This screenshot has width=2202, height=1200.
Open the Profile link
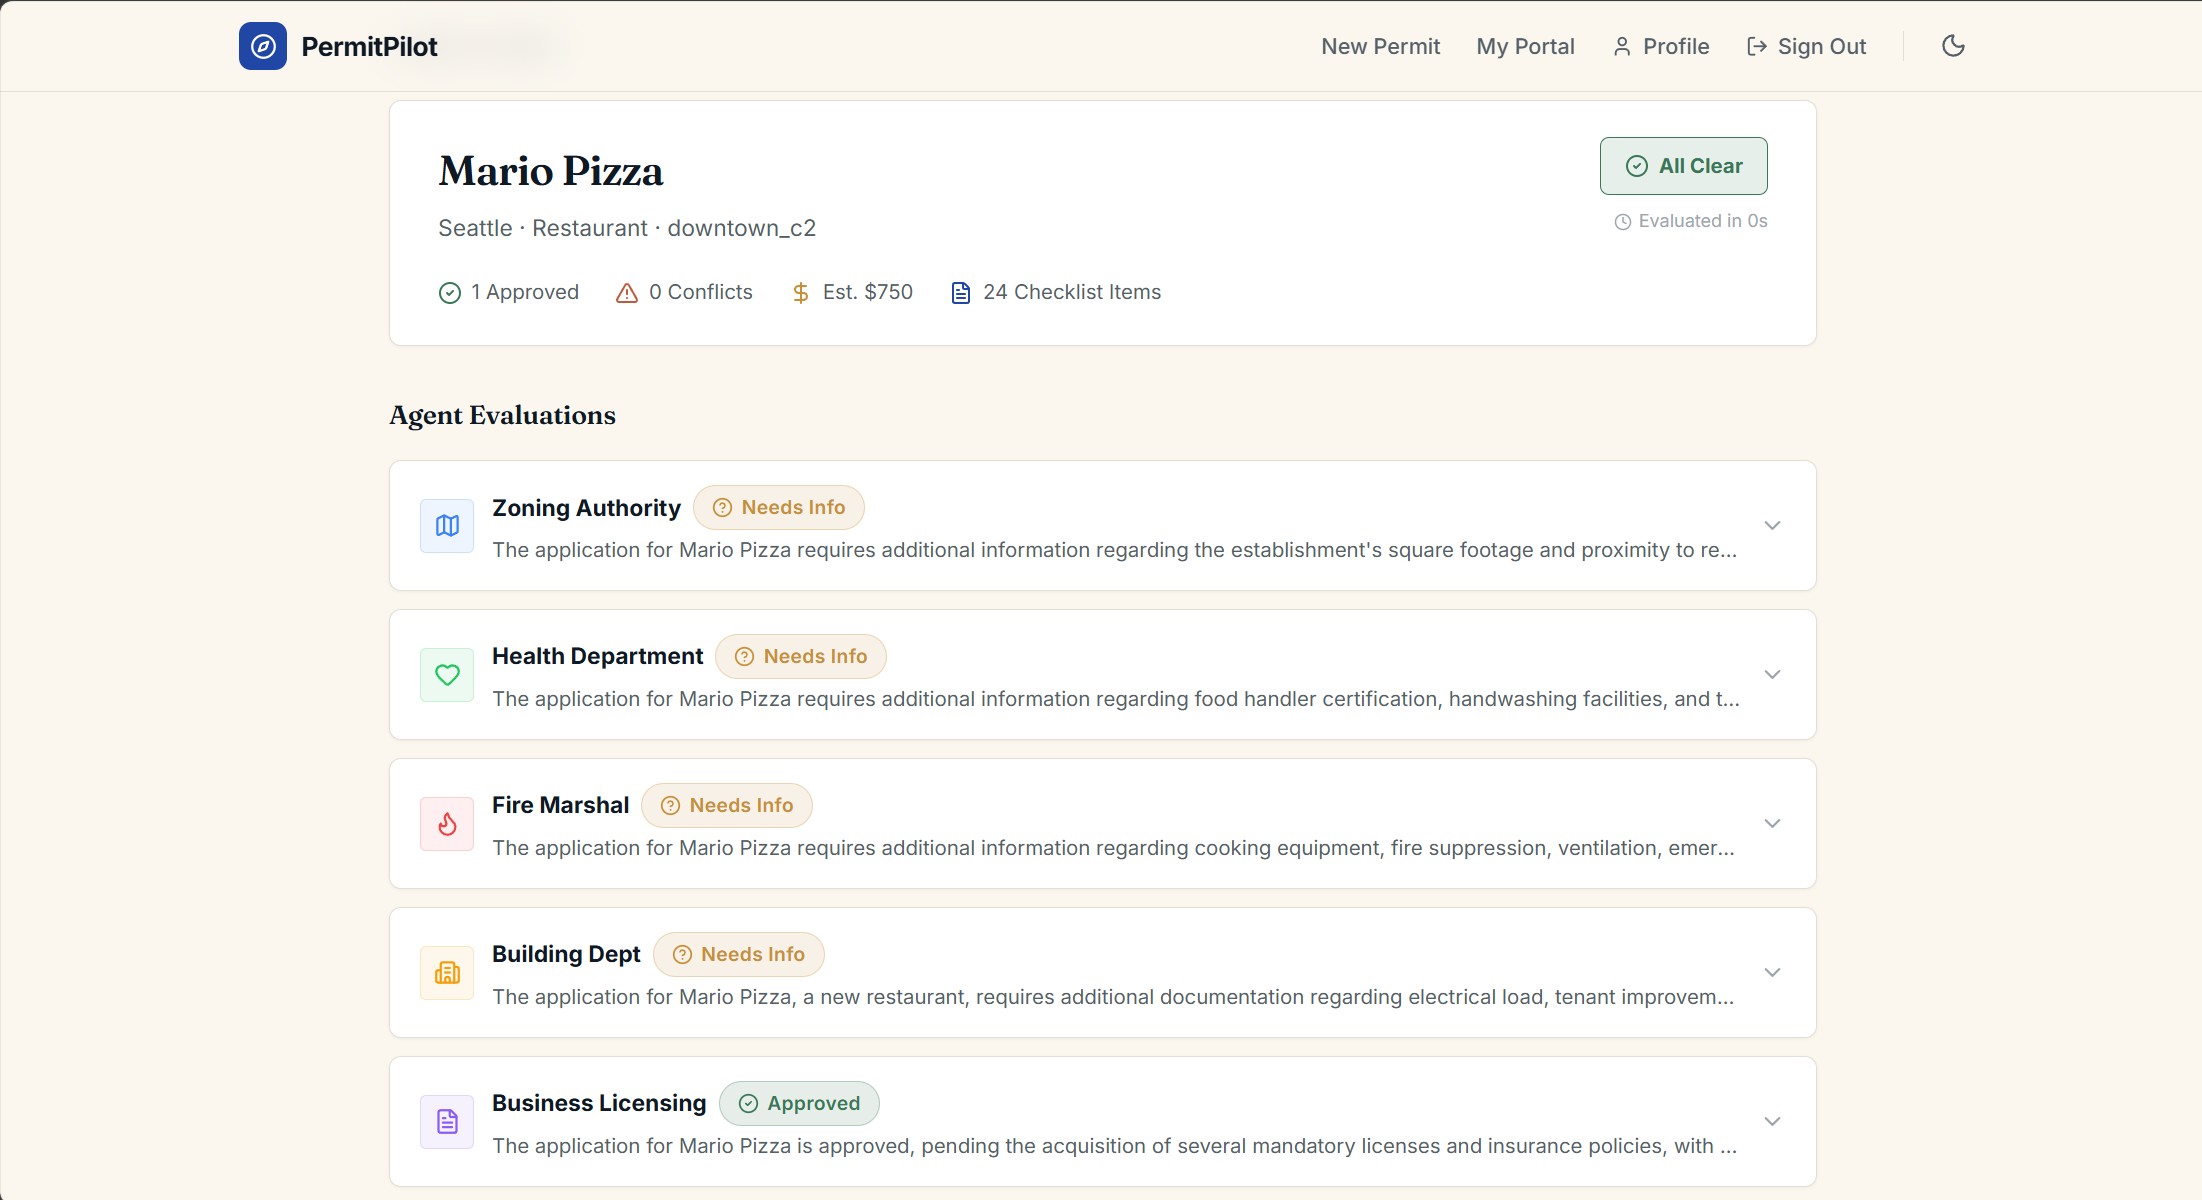[1661, 46]
